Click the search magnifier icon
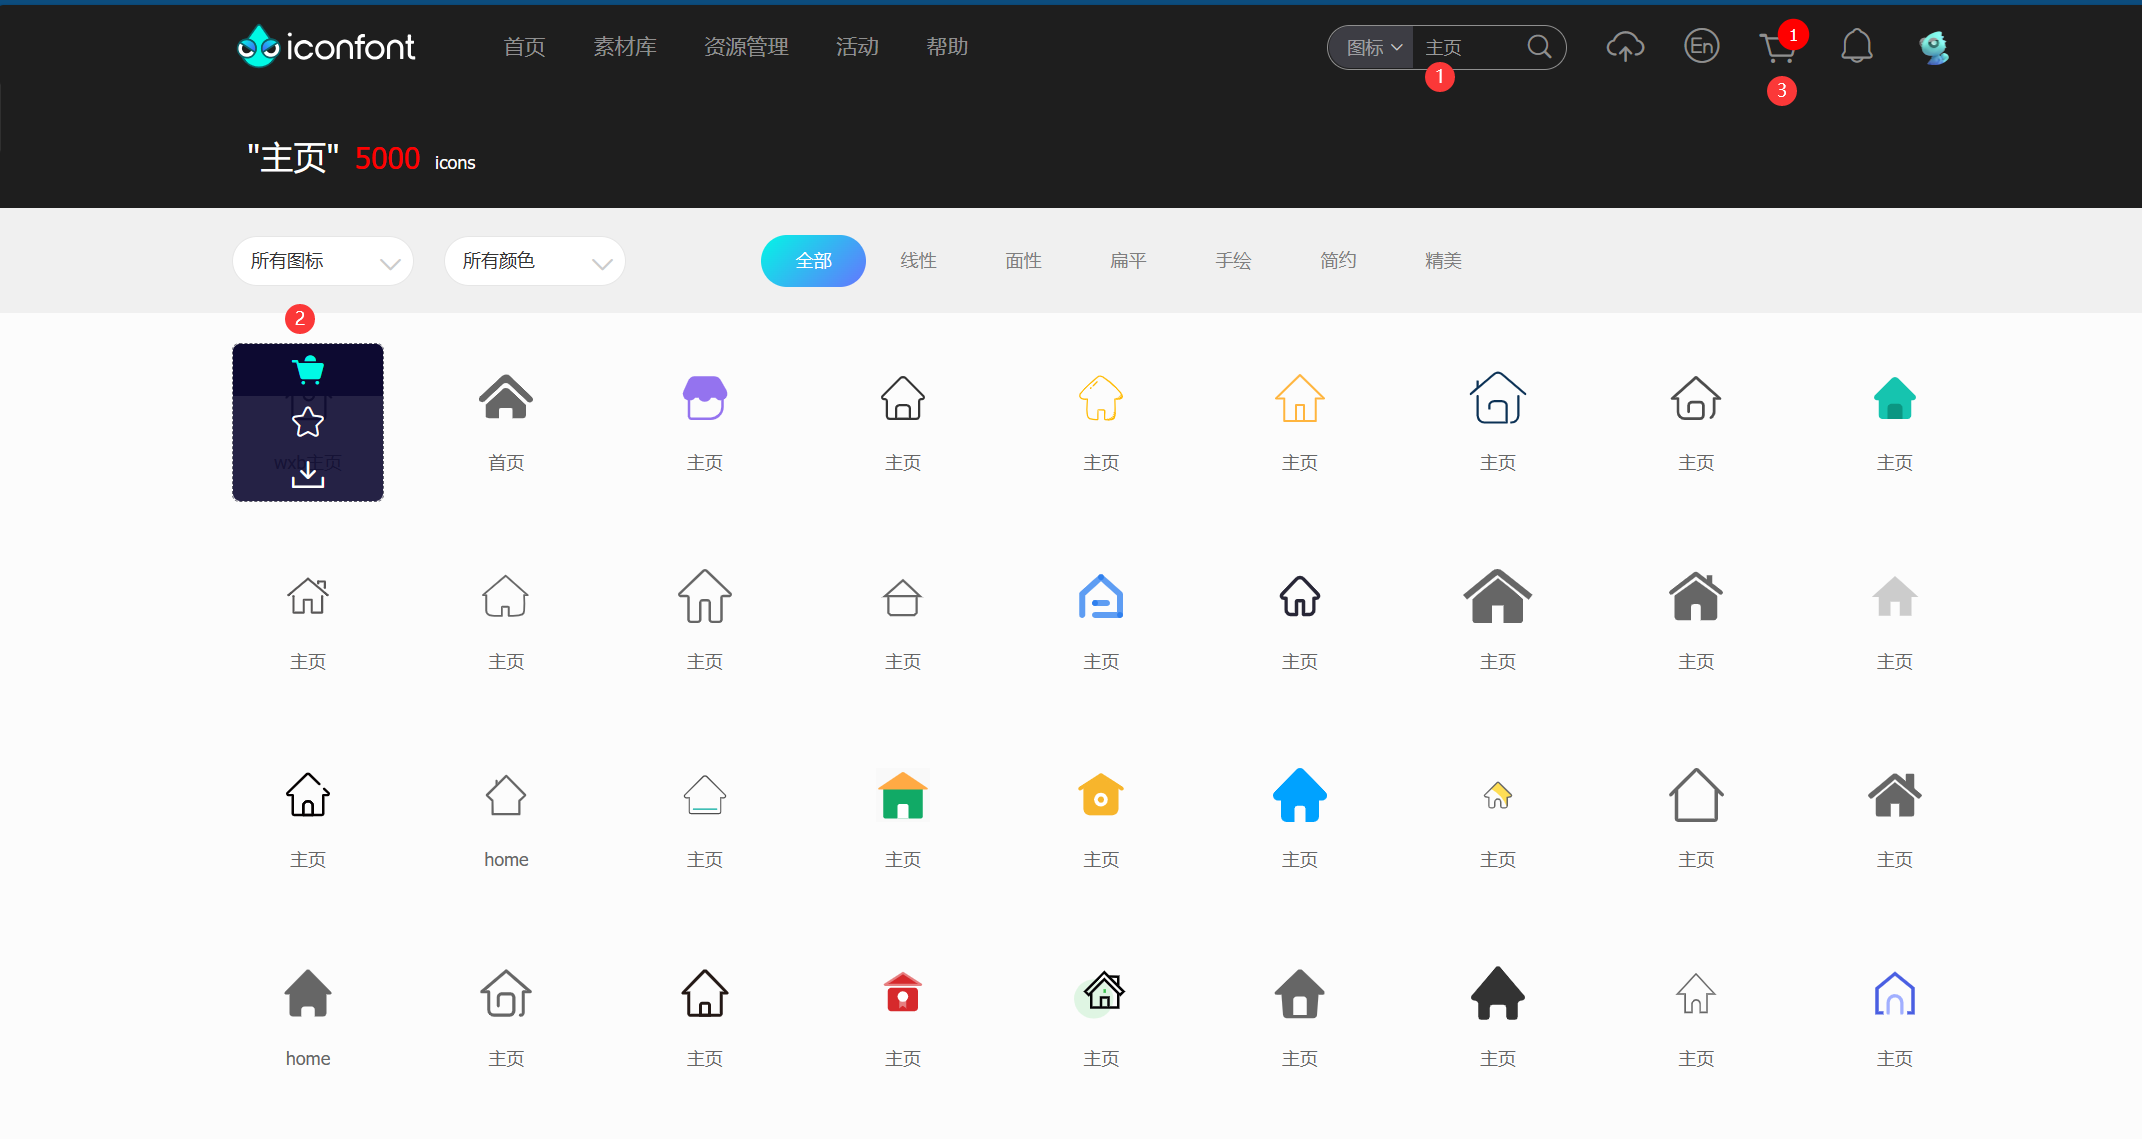 point(1539,47)
